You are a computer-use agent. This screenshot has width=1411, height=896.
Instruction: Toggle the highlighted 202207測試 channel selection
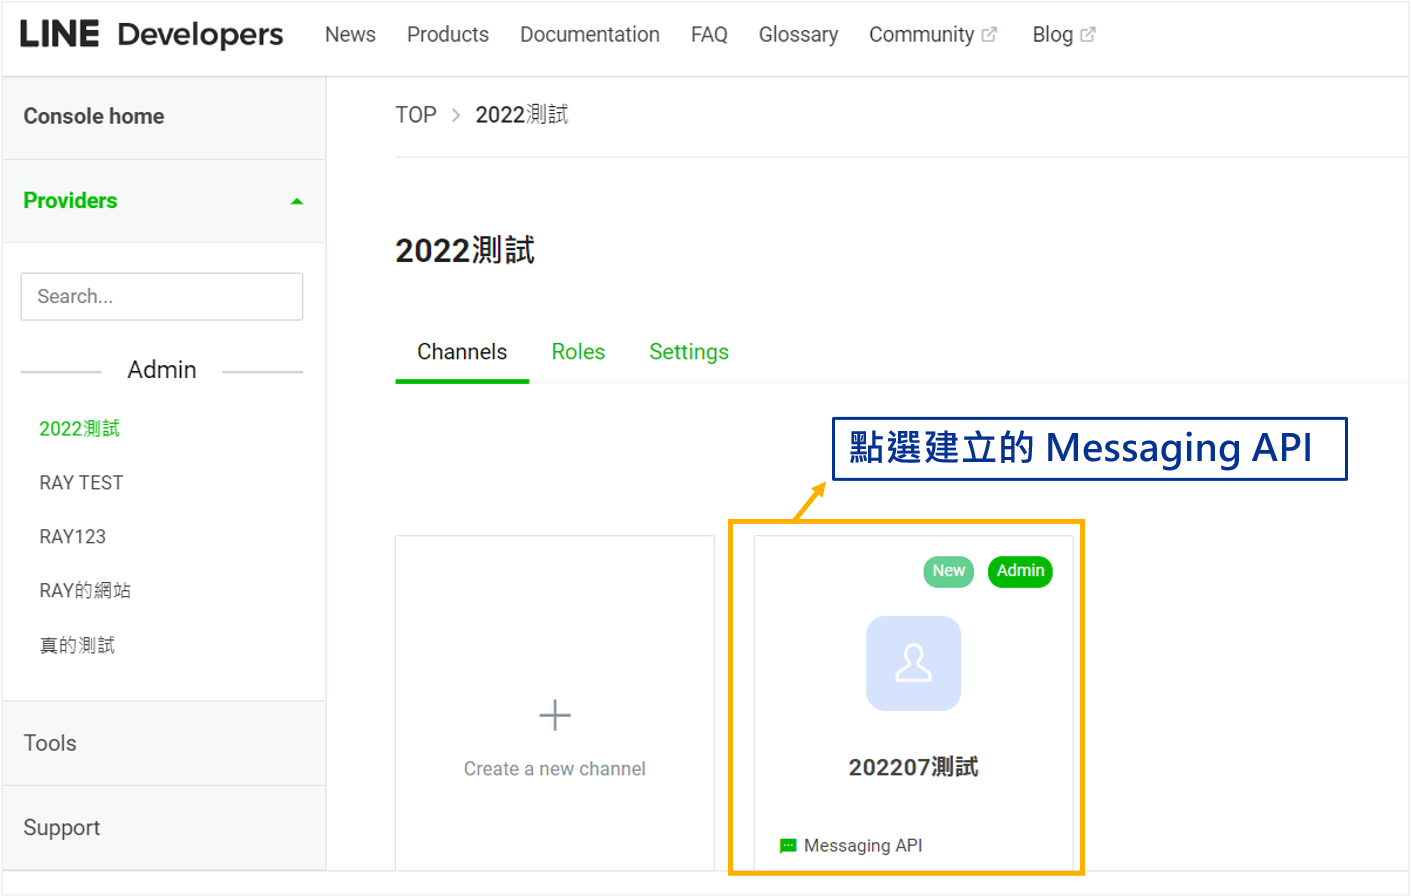pyautogui.click(x=912, y=700)
